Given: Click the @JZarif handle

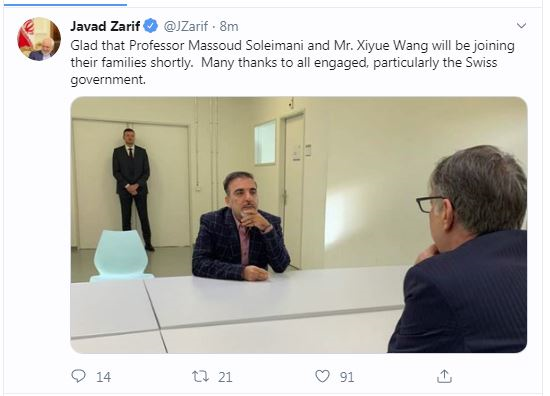Looking at the screenshot, I should click(186, 26).
